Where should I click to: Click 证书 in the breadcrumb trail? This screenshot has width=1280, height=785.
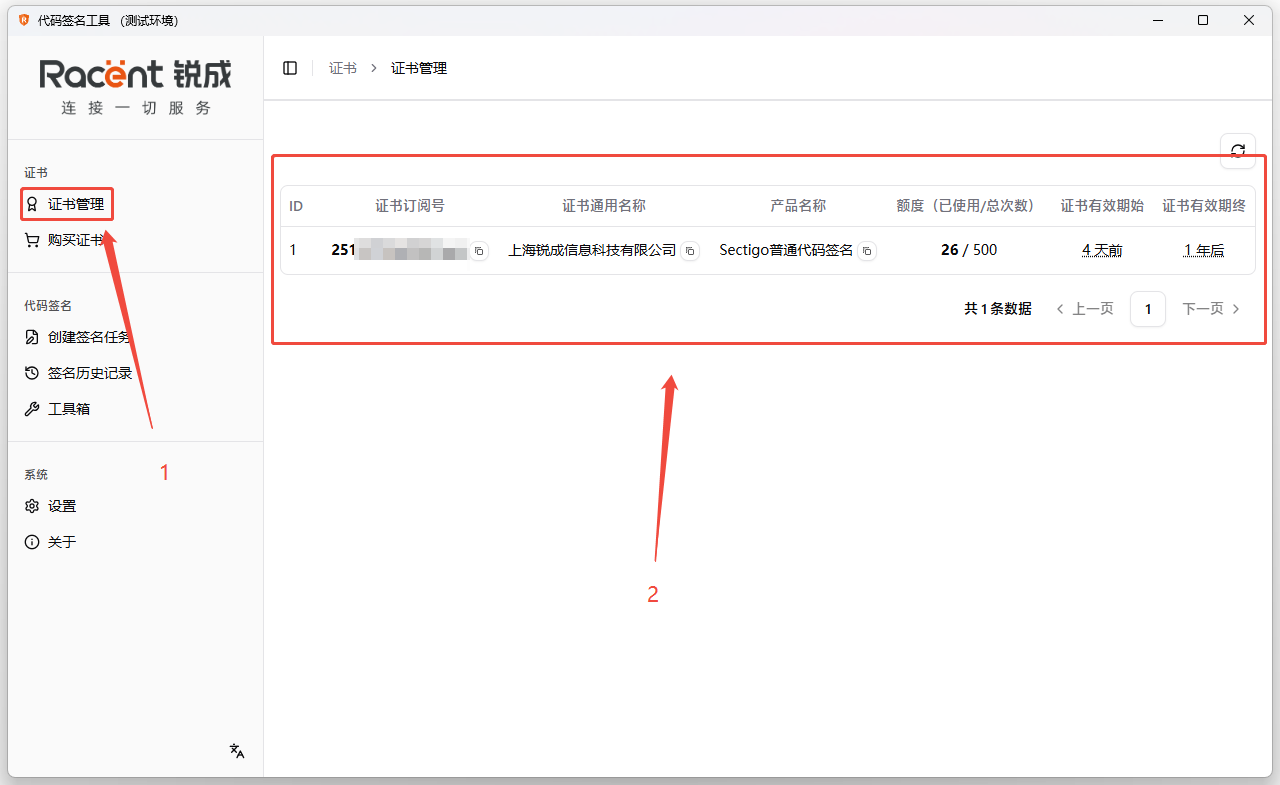342,67
